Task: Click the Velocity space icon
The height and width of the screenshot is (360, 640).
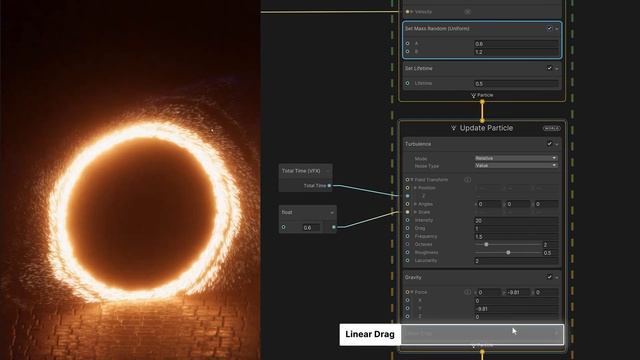Action: [467, 12]
